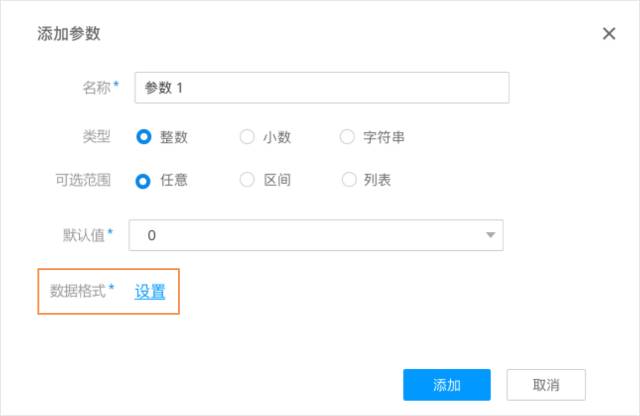
Task: Expand the 默认值 dropdown arrow
Action: coord(490,235)
